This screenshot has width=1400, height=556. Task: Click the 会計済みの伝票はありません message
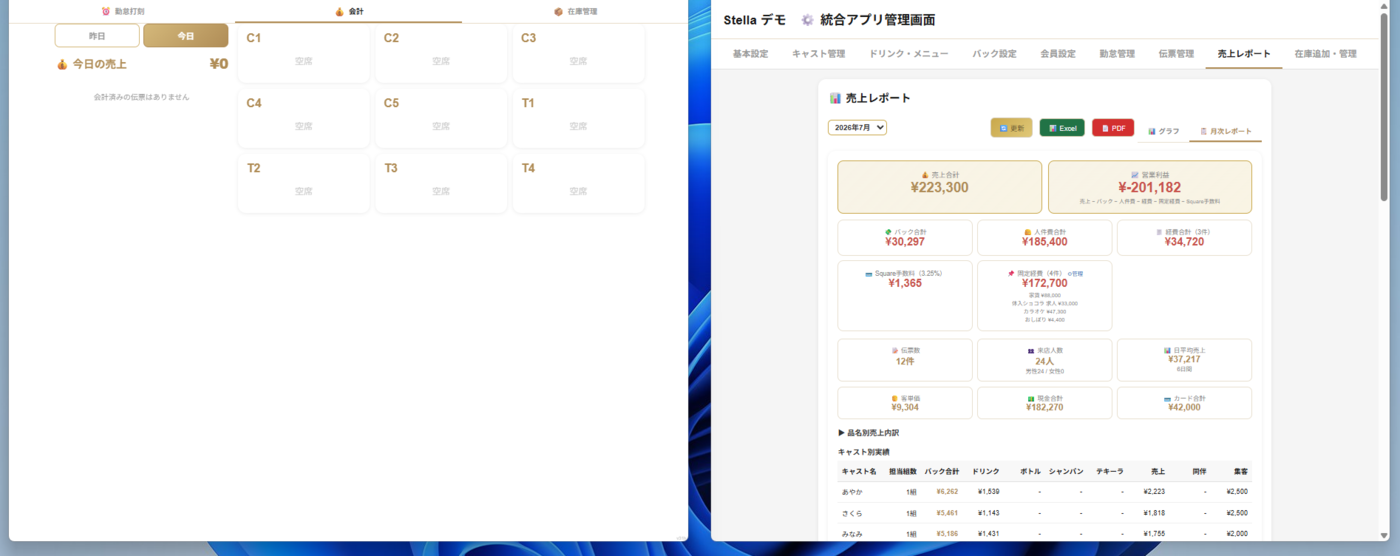click(x=141, y=97)
